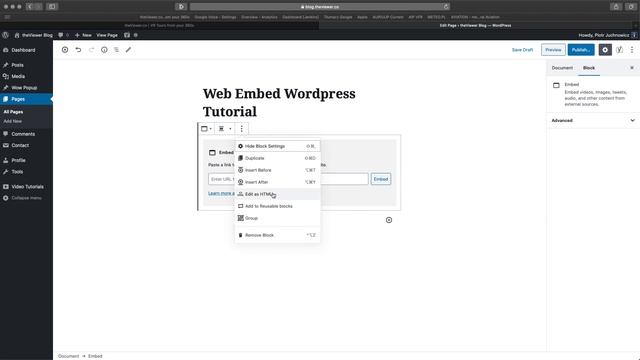
Task: Click the Safari share icon
Action: [616, 7]
